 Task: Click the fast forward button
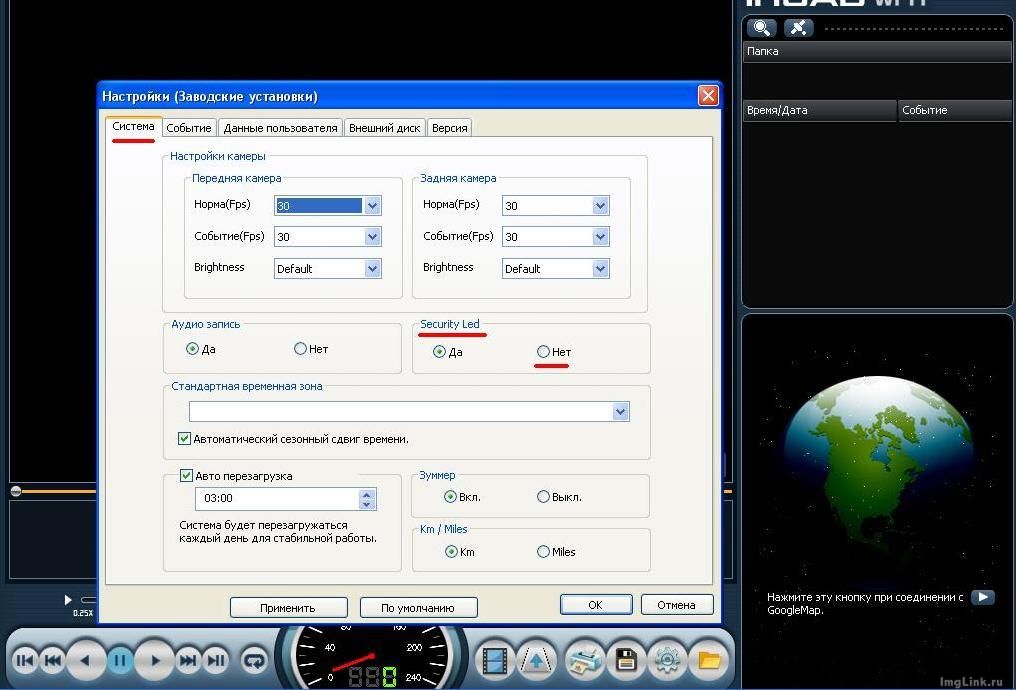click(188, 660)
